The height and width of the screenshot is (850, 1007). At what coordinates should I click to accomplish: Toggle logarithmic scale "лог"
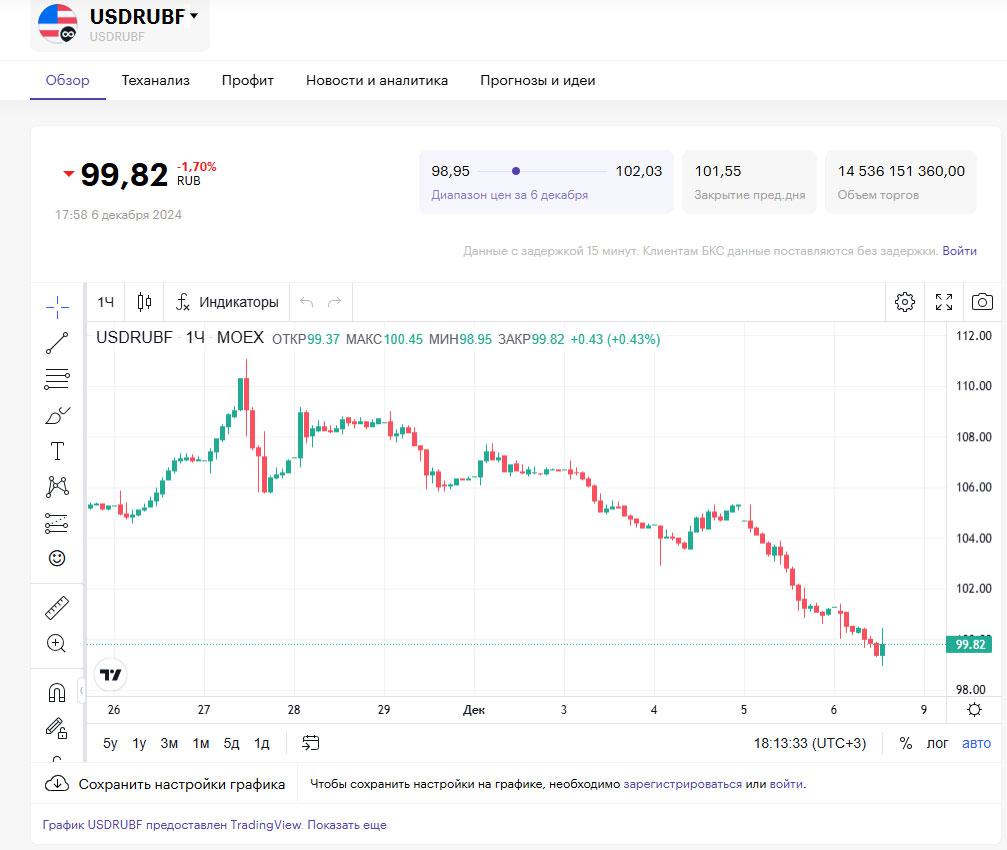pyautogui.click(x=937, y=743)
